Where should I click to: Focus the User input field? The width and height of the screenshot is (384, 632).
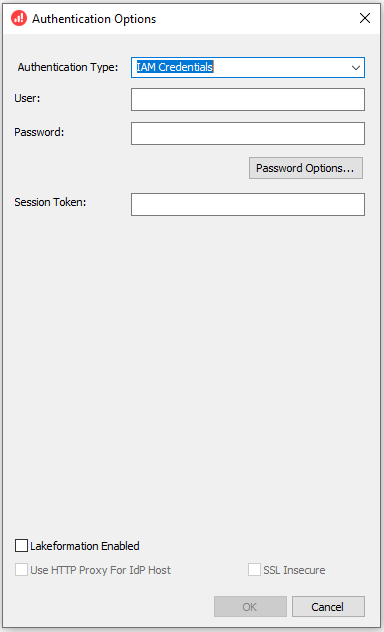click(248, 100)
